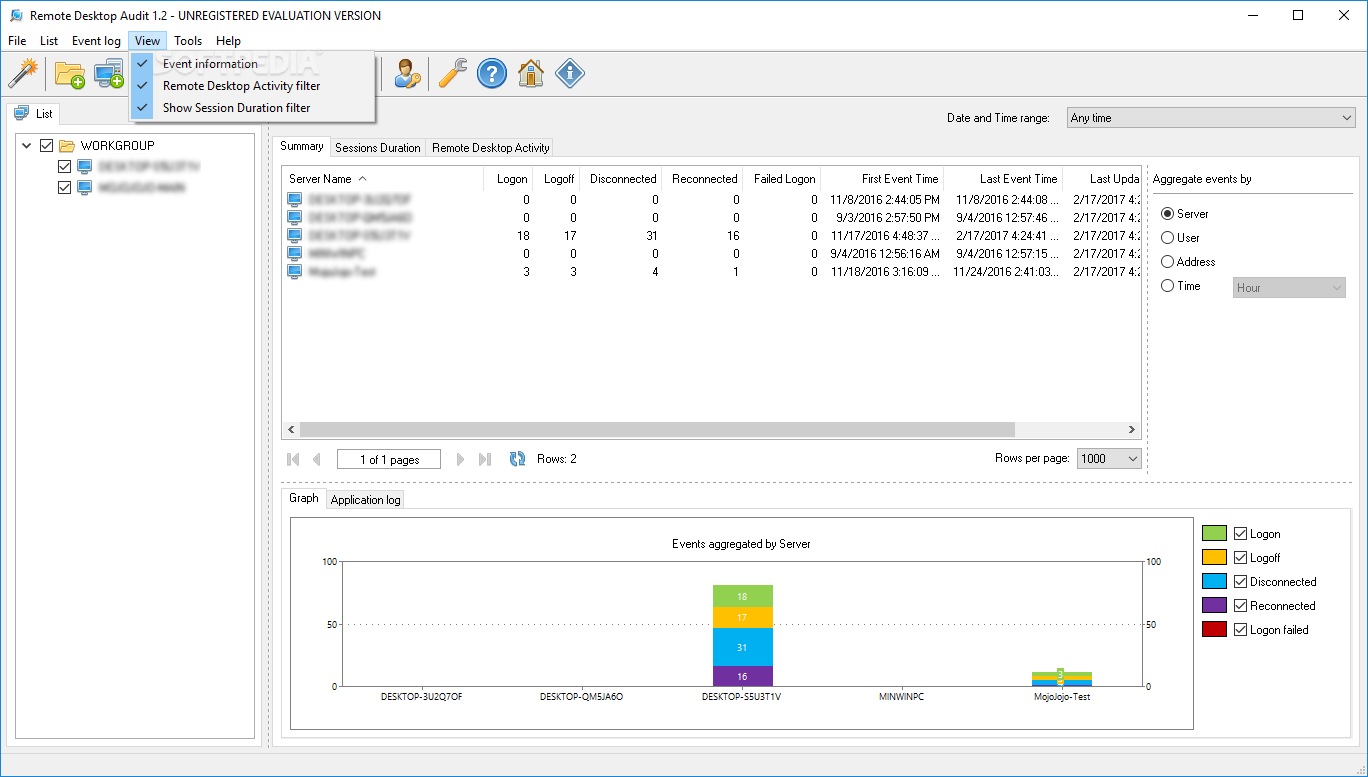
Task: Open the Tools menu
Action: (x=188, y=41)
